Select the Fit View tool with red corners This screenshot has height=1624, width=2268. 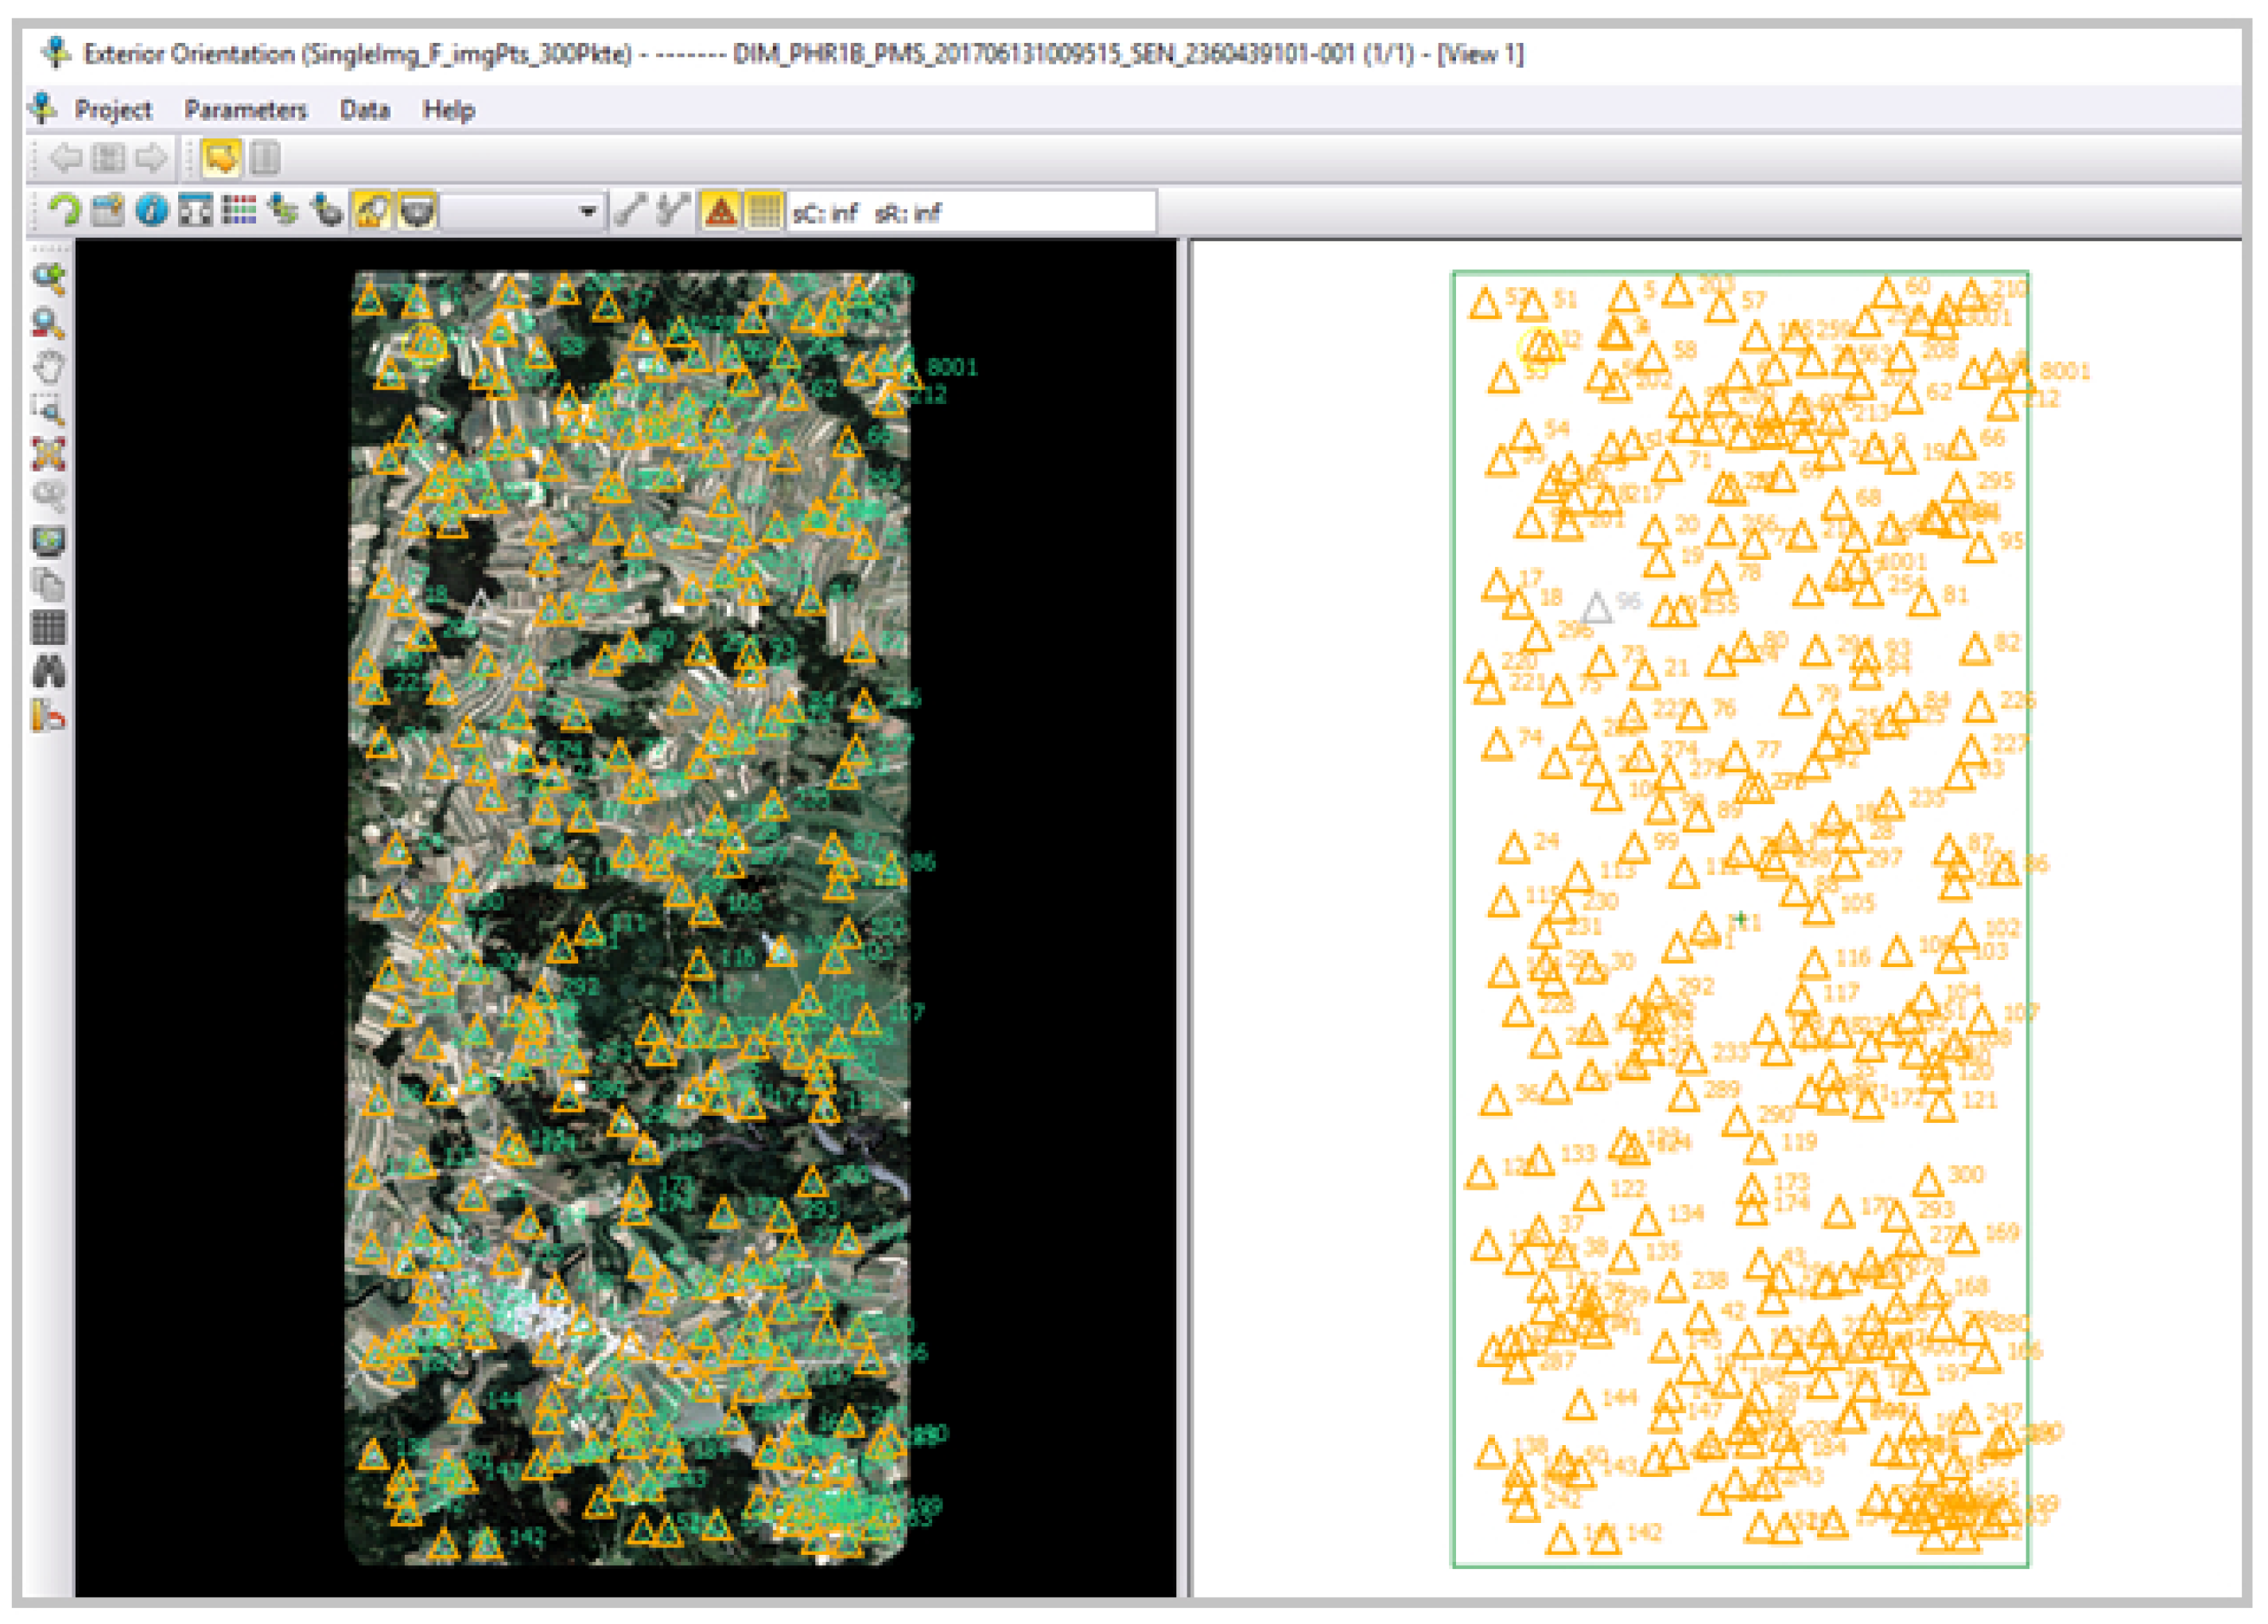(48, 453)
